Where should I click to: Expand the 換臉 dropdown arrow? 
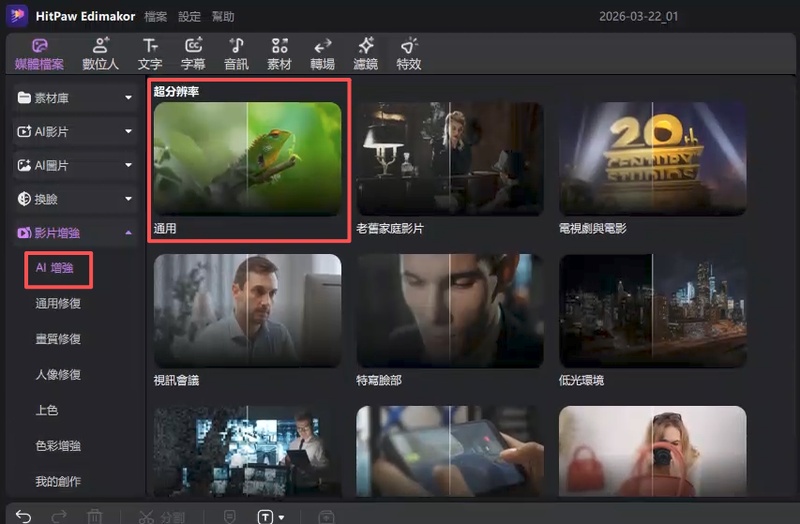(x=129, y=198)
